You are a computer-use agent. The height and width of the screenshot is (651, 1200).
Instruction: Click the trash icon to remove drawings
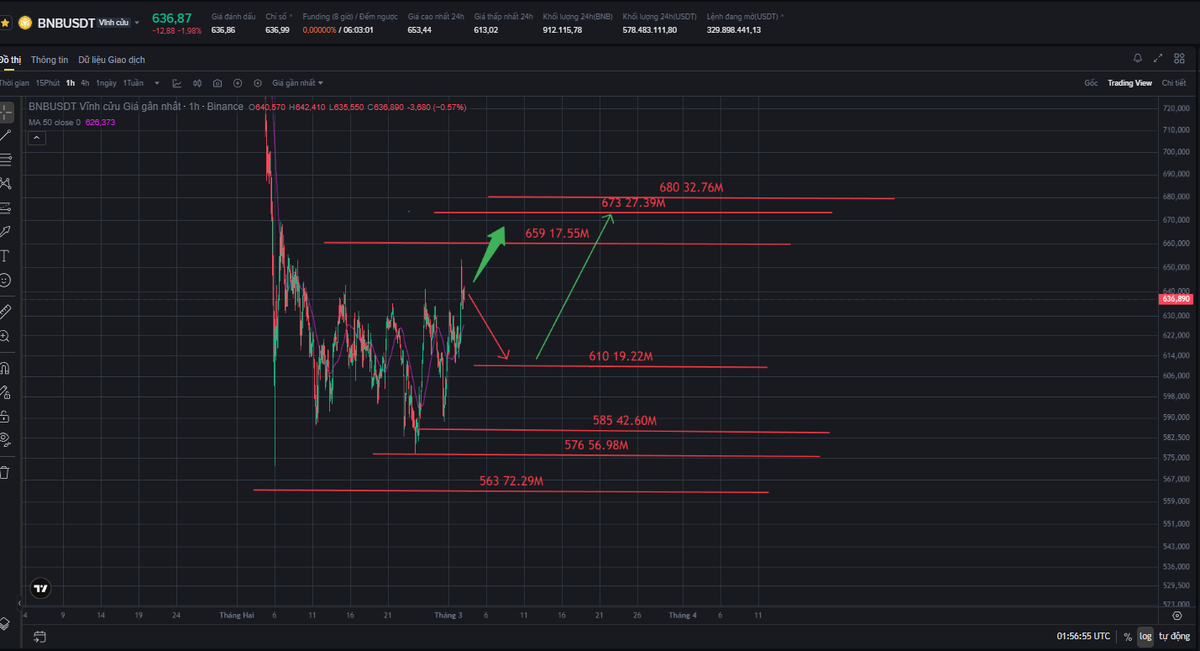pos(5,471)
